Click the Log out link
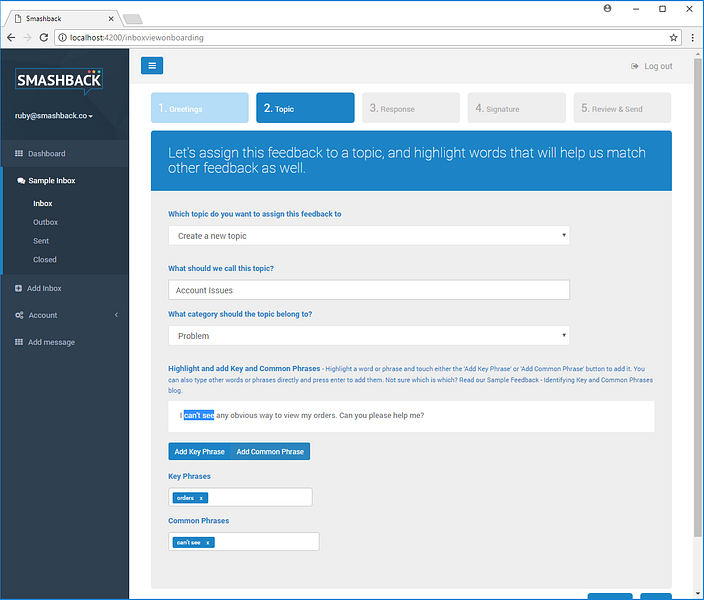 pyautogui.click(x=651, y=66)
